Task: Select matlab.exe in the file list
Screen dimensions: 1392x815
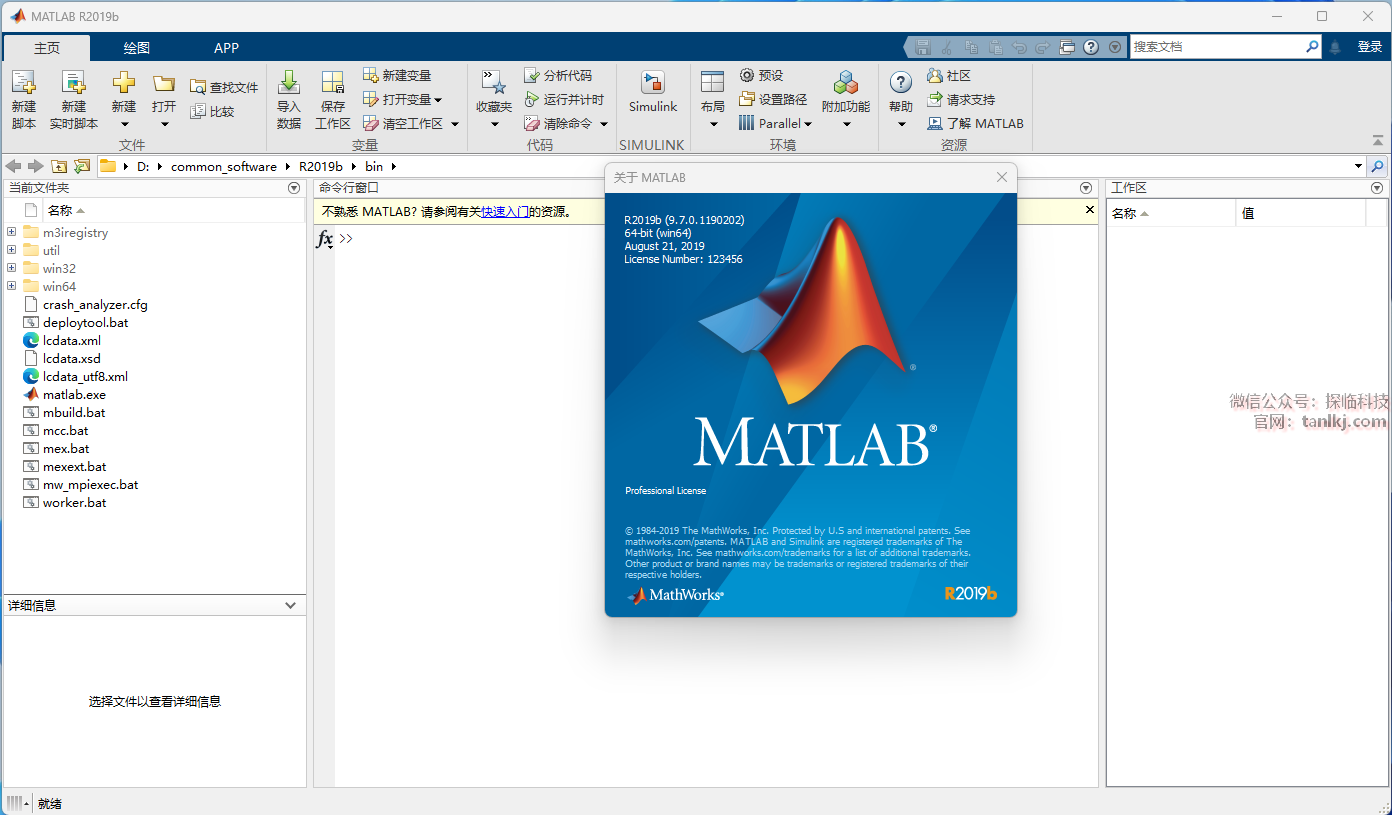Action: coord(74,395)
